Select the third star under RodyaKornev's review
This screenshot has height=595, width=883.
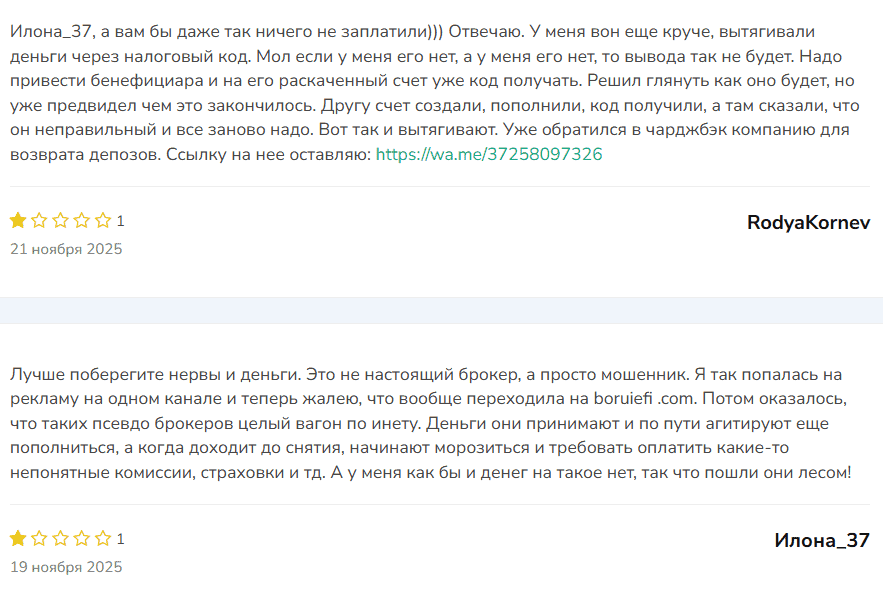point(60,222)
